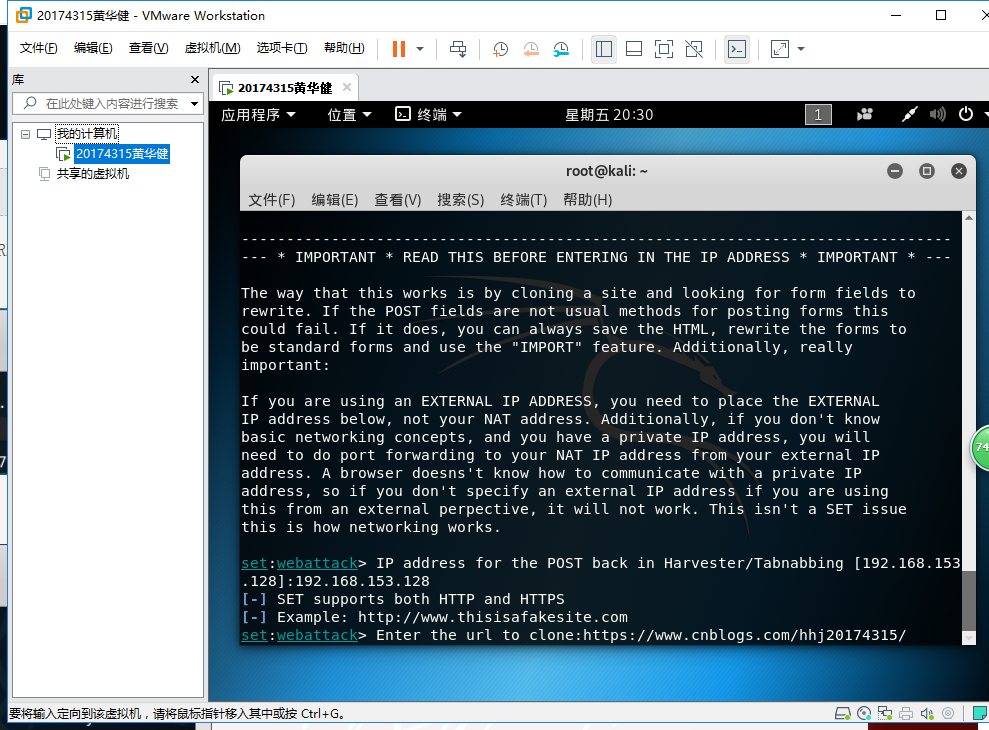Minimize the VMware Workstation window
Screen dimensions: 989x730
tap(896, 16)
